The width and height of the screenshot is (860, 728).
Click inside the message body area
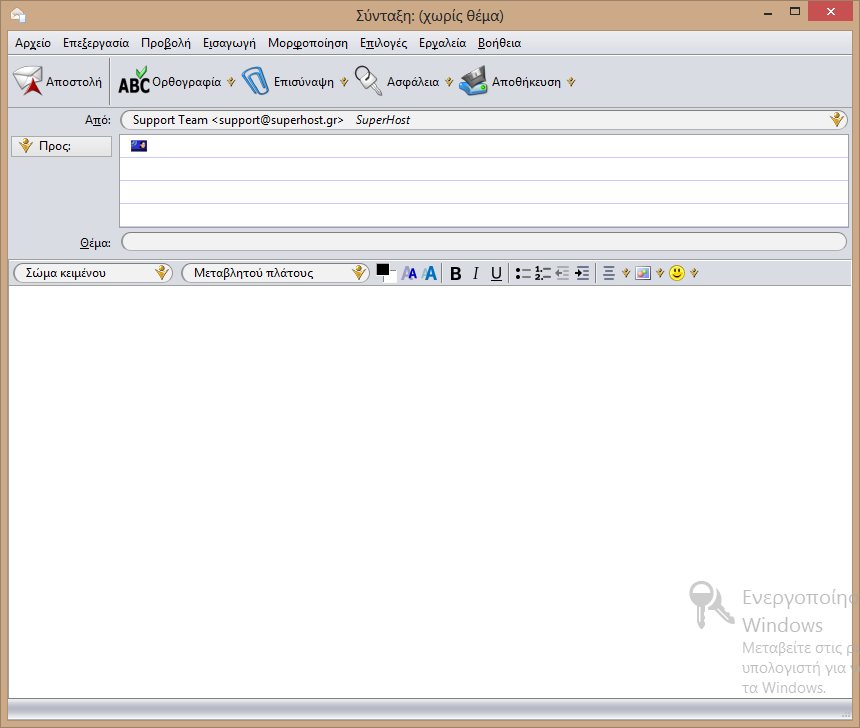tap(430, 492)
